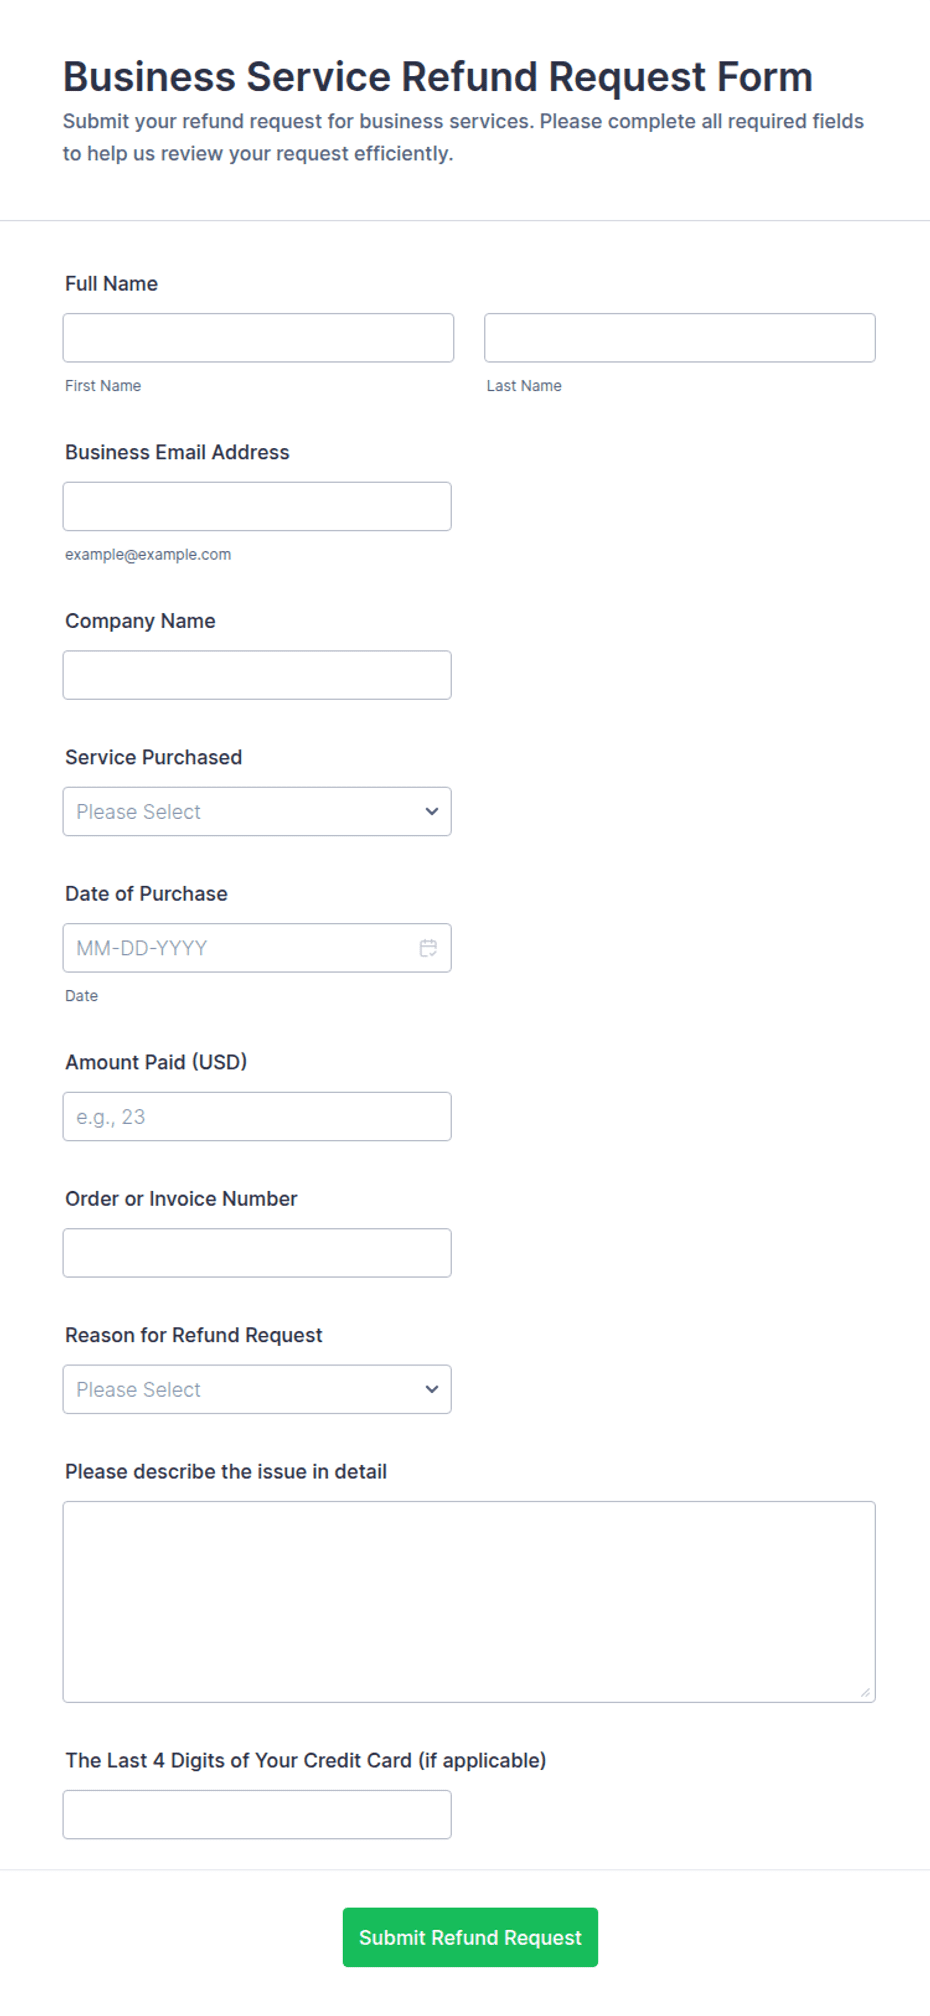Viewport: 930px width, 2016px height.
Task: Select the Company Name text box
Action: [257, 675]
